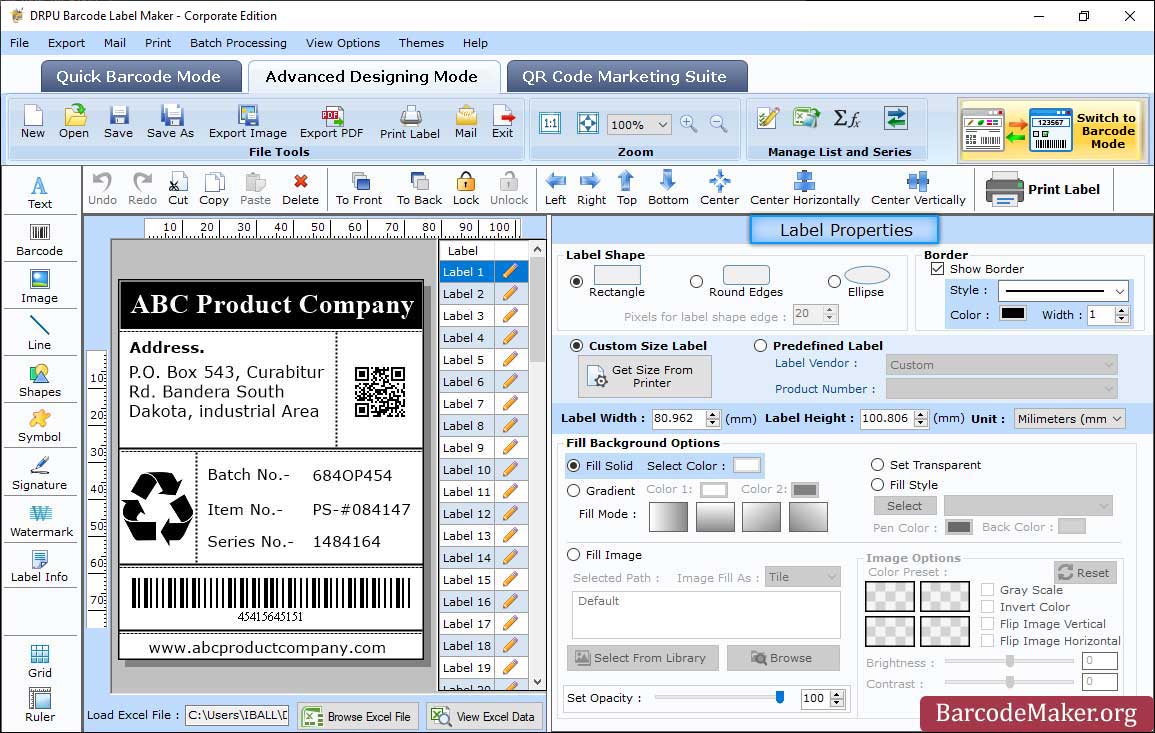Screen dimensions: 1155x733
Task: Open the formula (Σfx) series tool
Action: tap(846, 118)
